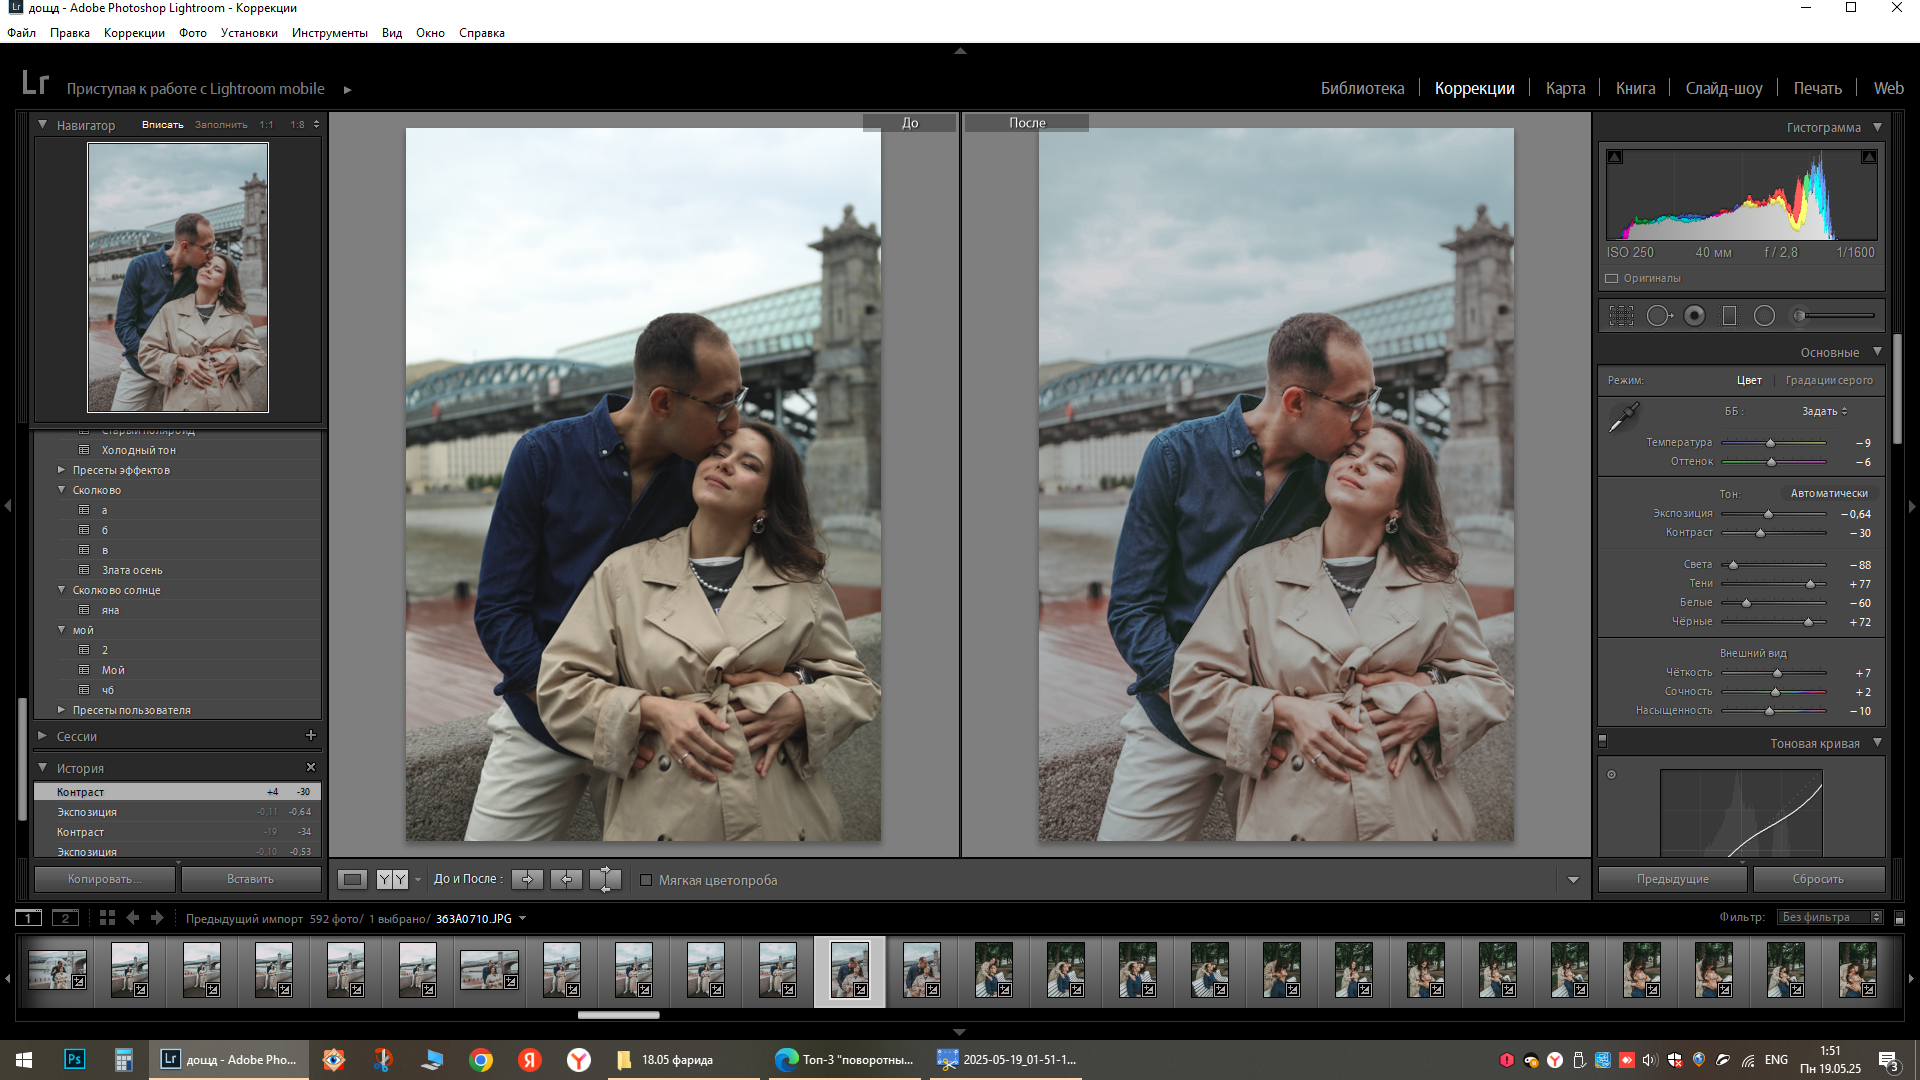Click the Сбросить button

pyautogui.click(x=1817, y=879)
